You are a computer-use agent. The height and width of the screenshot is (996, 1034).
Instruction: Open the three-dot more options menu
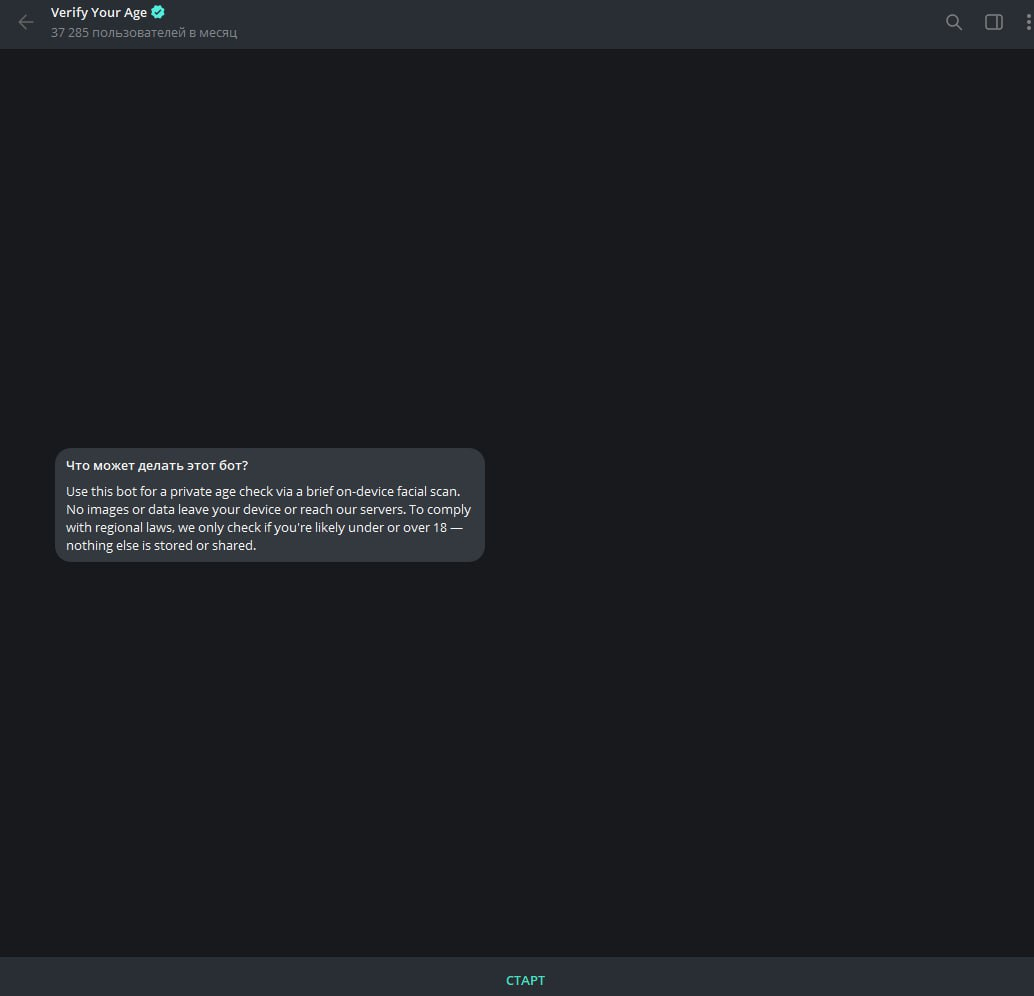(x=1028, y=22)
